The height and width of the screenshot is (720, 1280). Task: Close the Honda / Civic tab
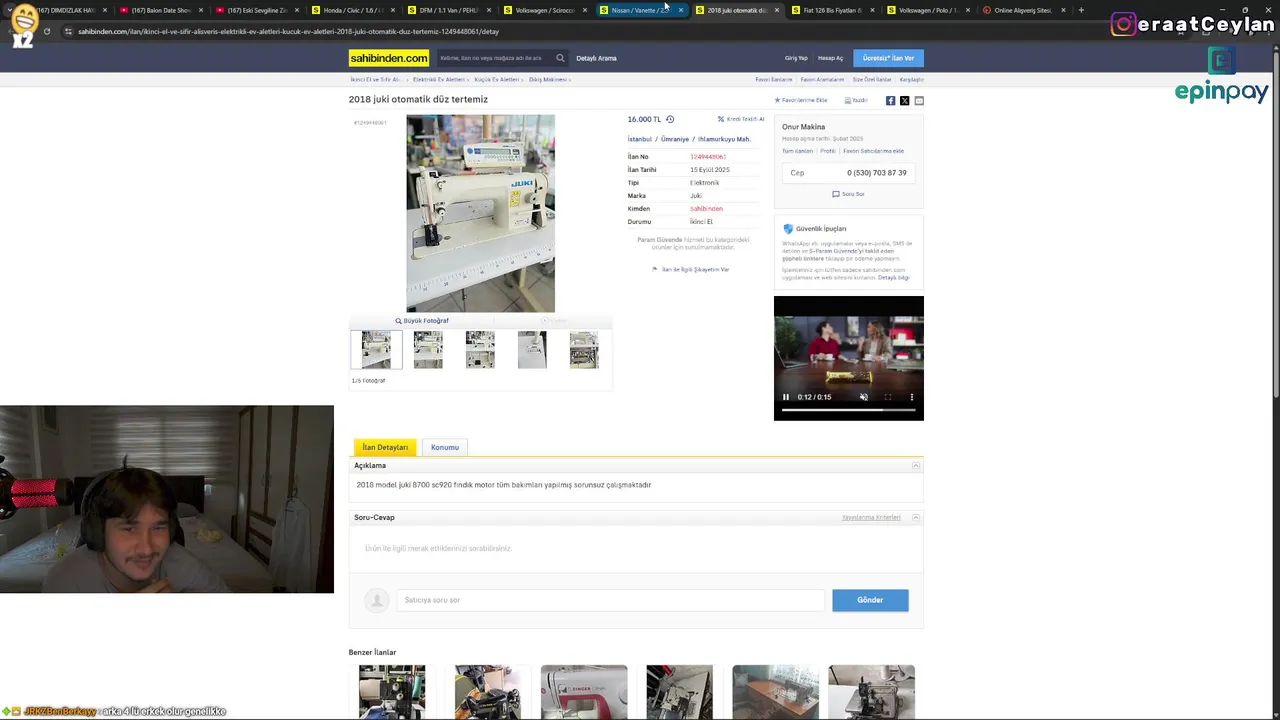tap(393, 10)
